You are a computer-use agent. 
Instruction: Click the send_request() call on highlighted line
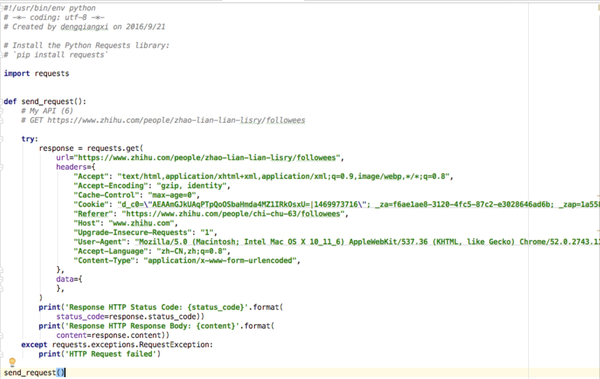point(34,372)
